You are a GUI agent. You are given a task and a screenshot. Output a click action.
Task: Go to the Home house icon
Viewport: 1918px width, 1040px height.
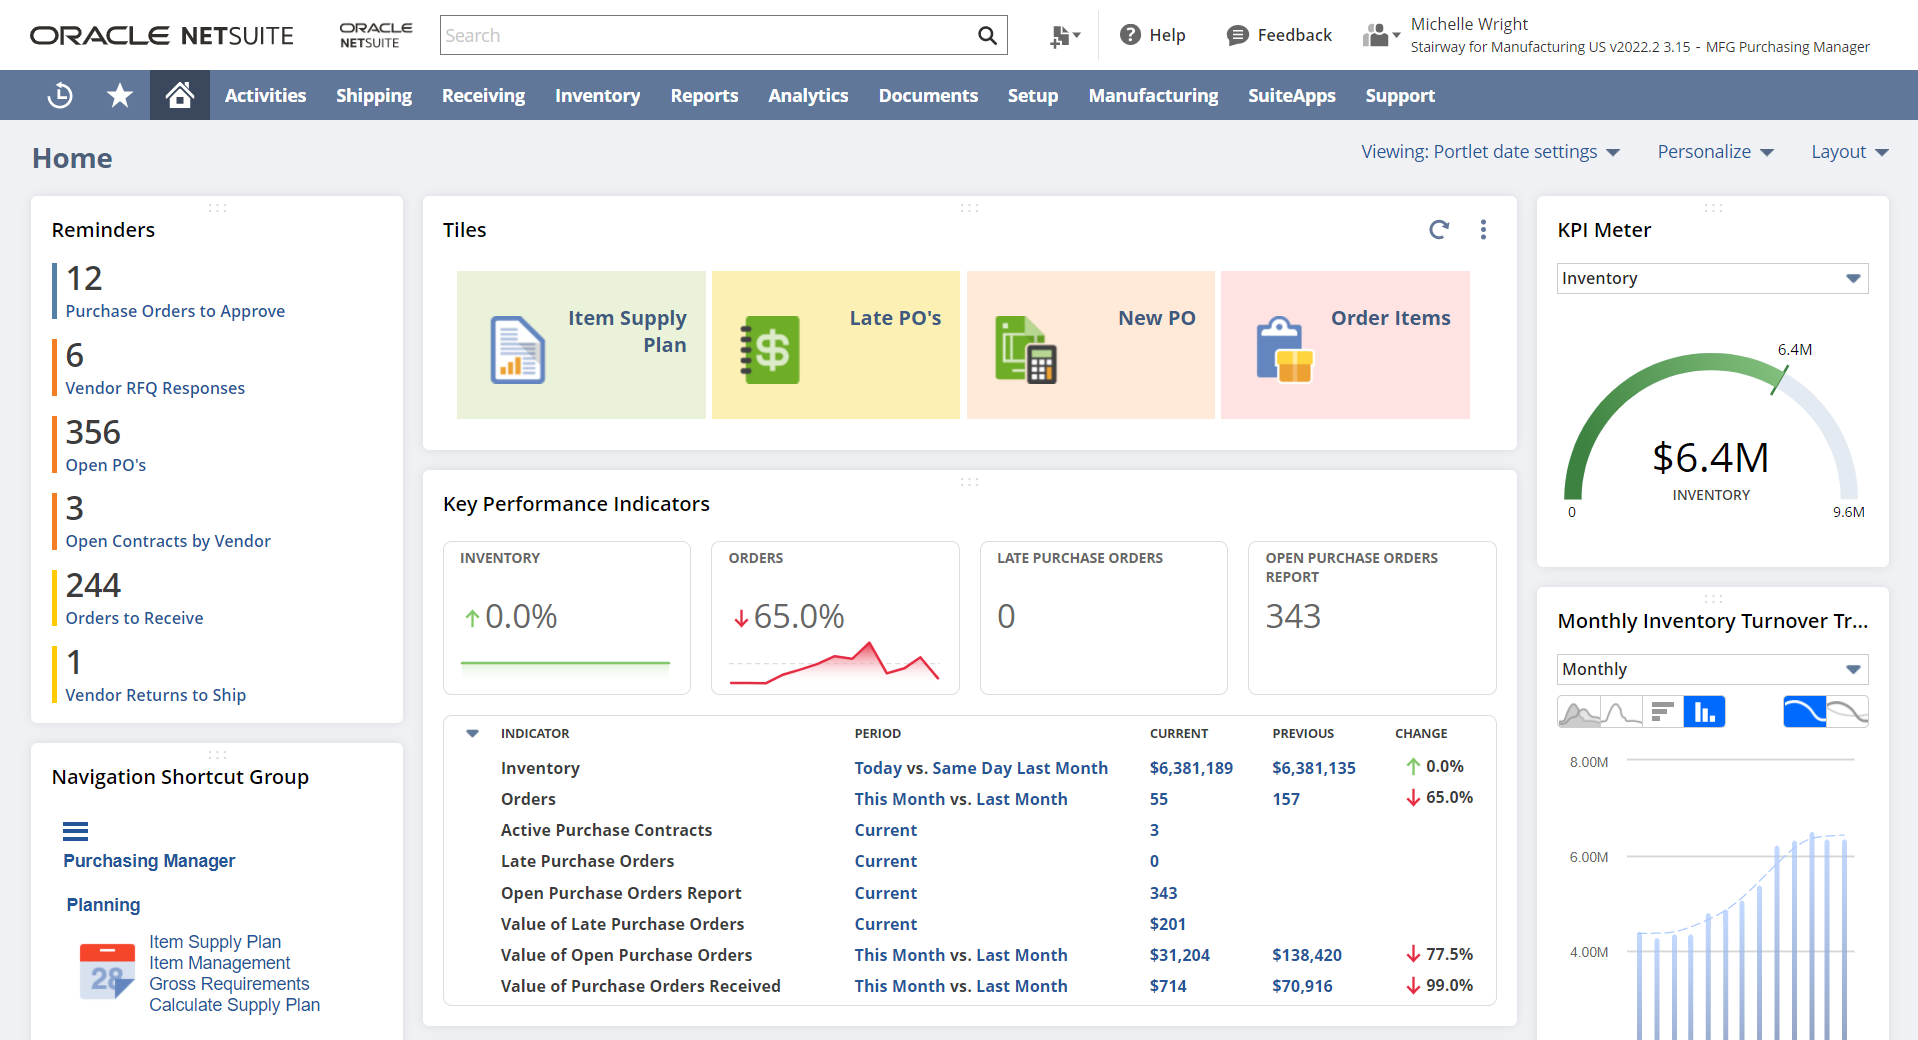180,95
